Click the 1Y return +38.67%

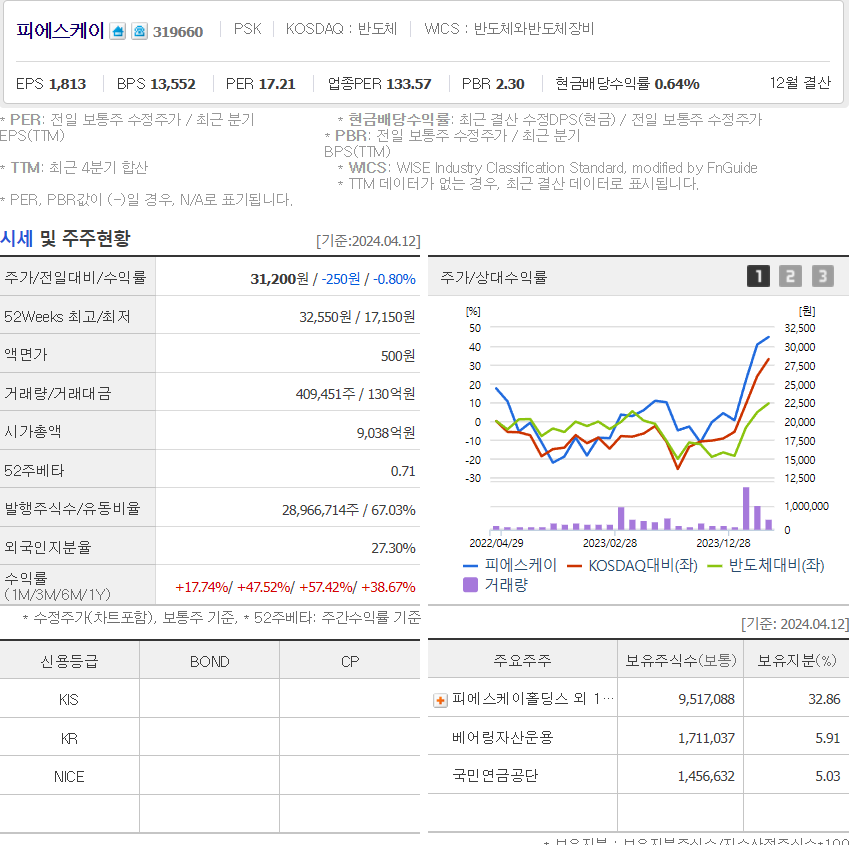(388, 587)
